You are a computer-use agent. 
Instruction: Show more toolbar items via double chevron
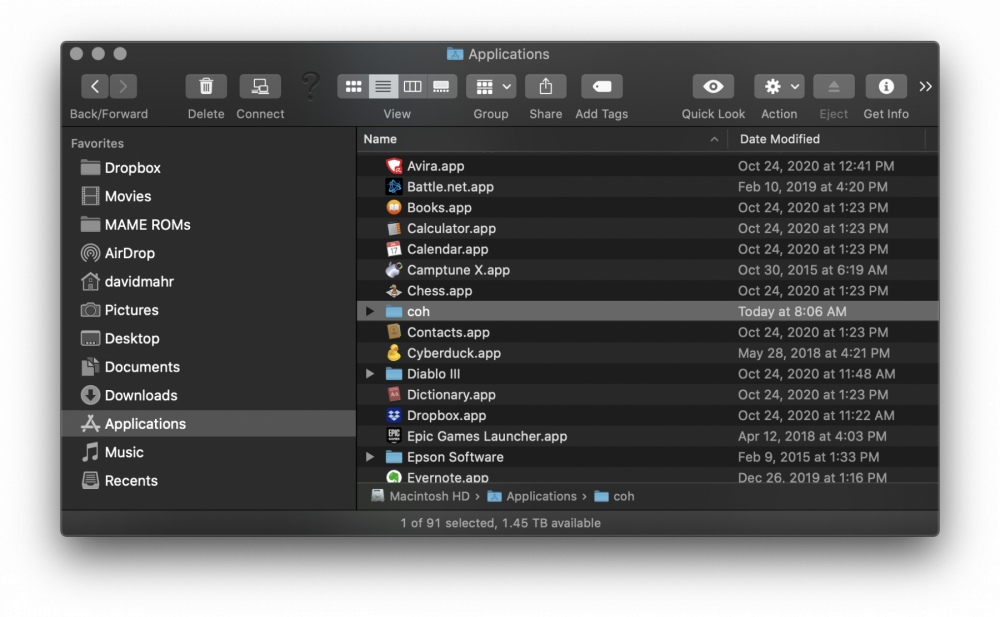(x=925, y=87)
